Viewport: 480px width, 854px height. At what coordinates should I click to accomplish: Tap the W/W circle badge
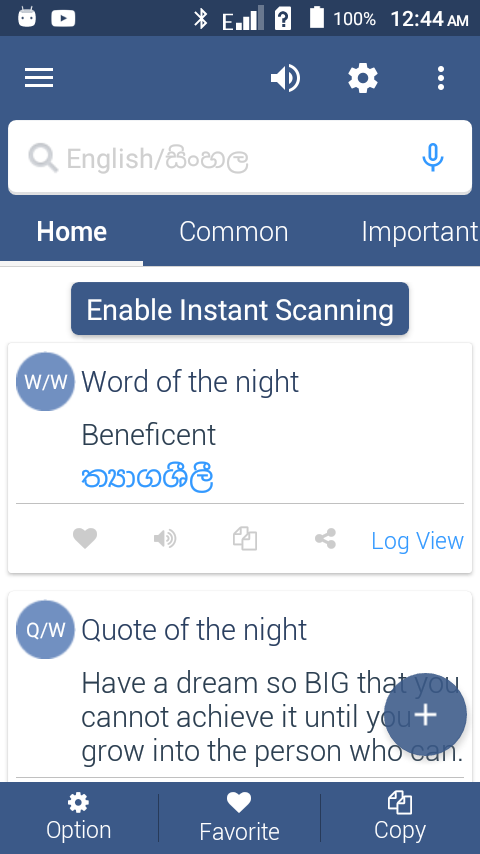[x=45, y=381]
